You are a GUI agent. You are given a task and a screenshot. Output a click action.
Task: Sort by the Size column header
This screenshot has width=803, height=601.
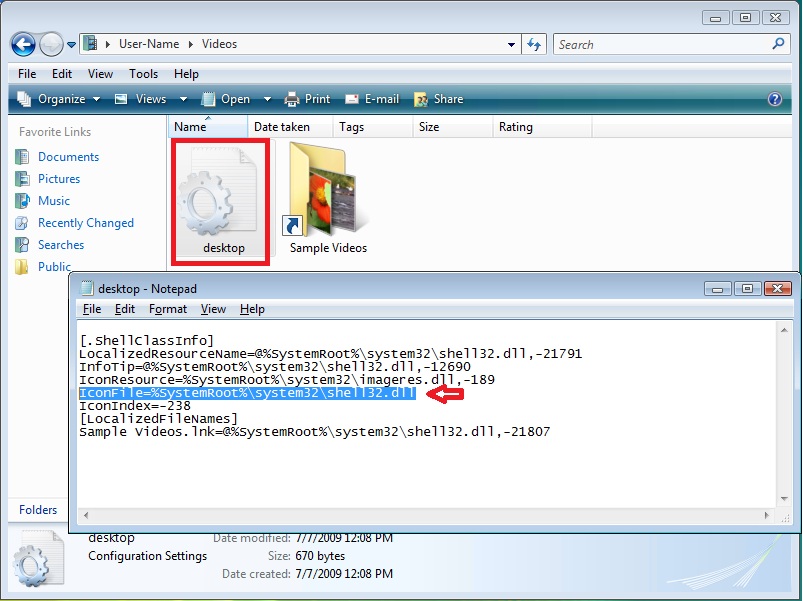coord(453,126)
